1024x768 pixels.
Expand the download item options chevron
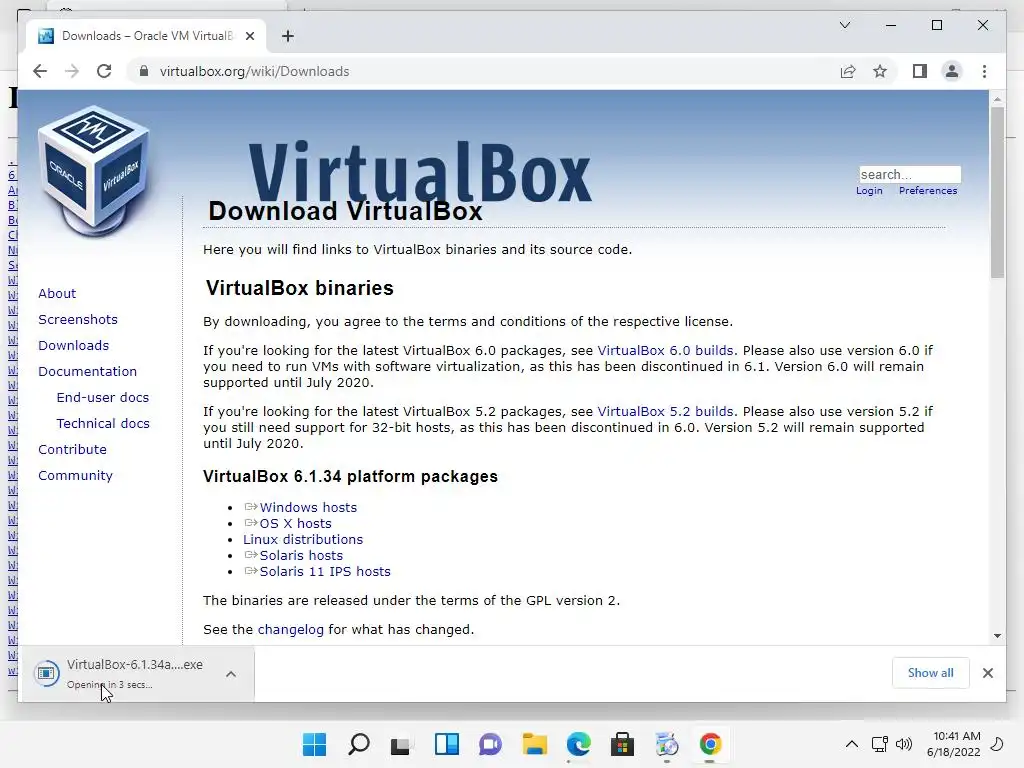pos(231,674)
